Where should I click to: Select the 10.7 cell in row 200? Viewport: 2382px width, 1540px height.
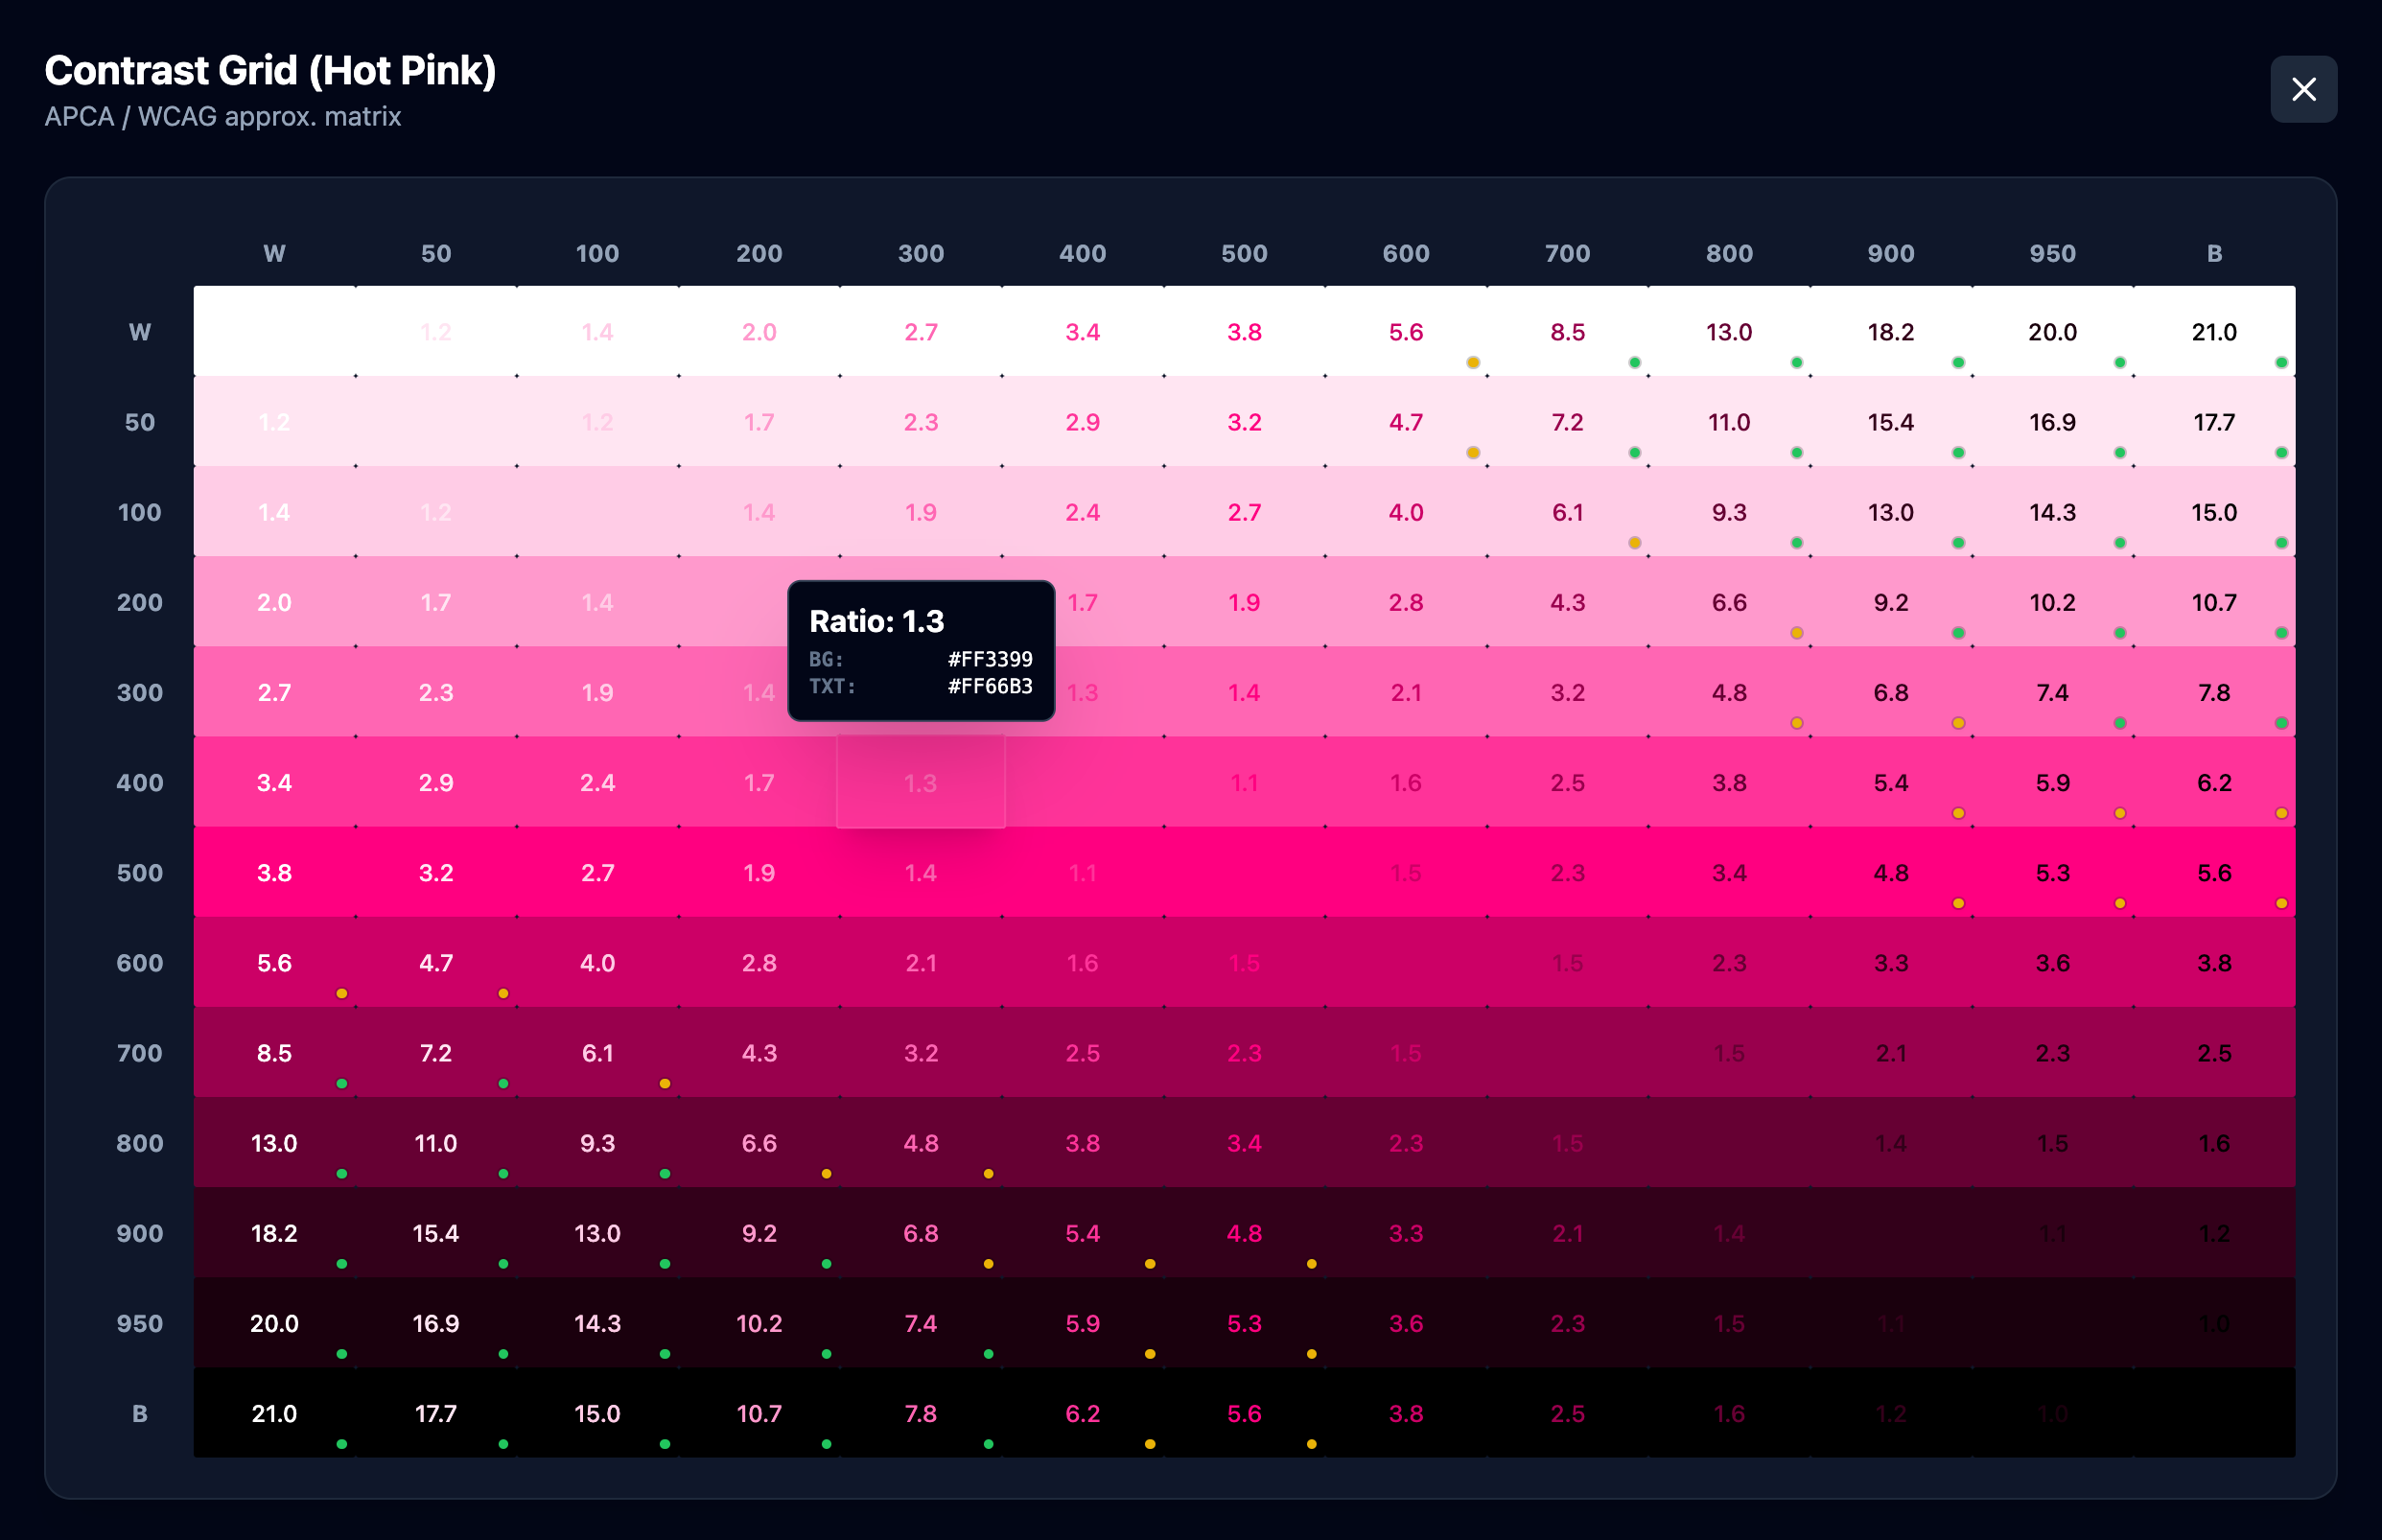[x=2213, y=602]
